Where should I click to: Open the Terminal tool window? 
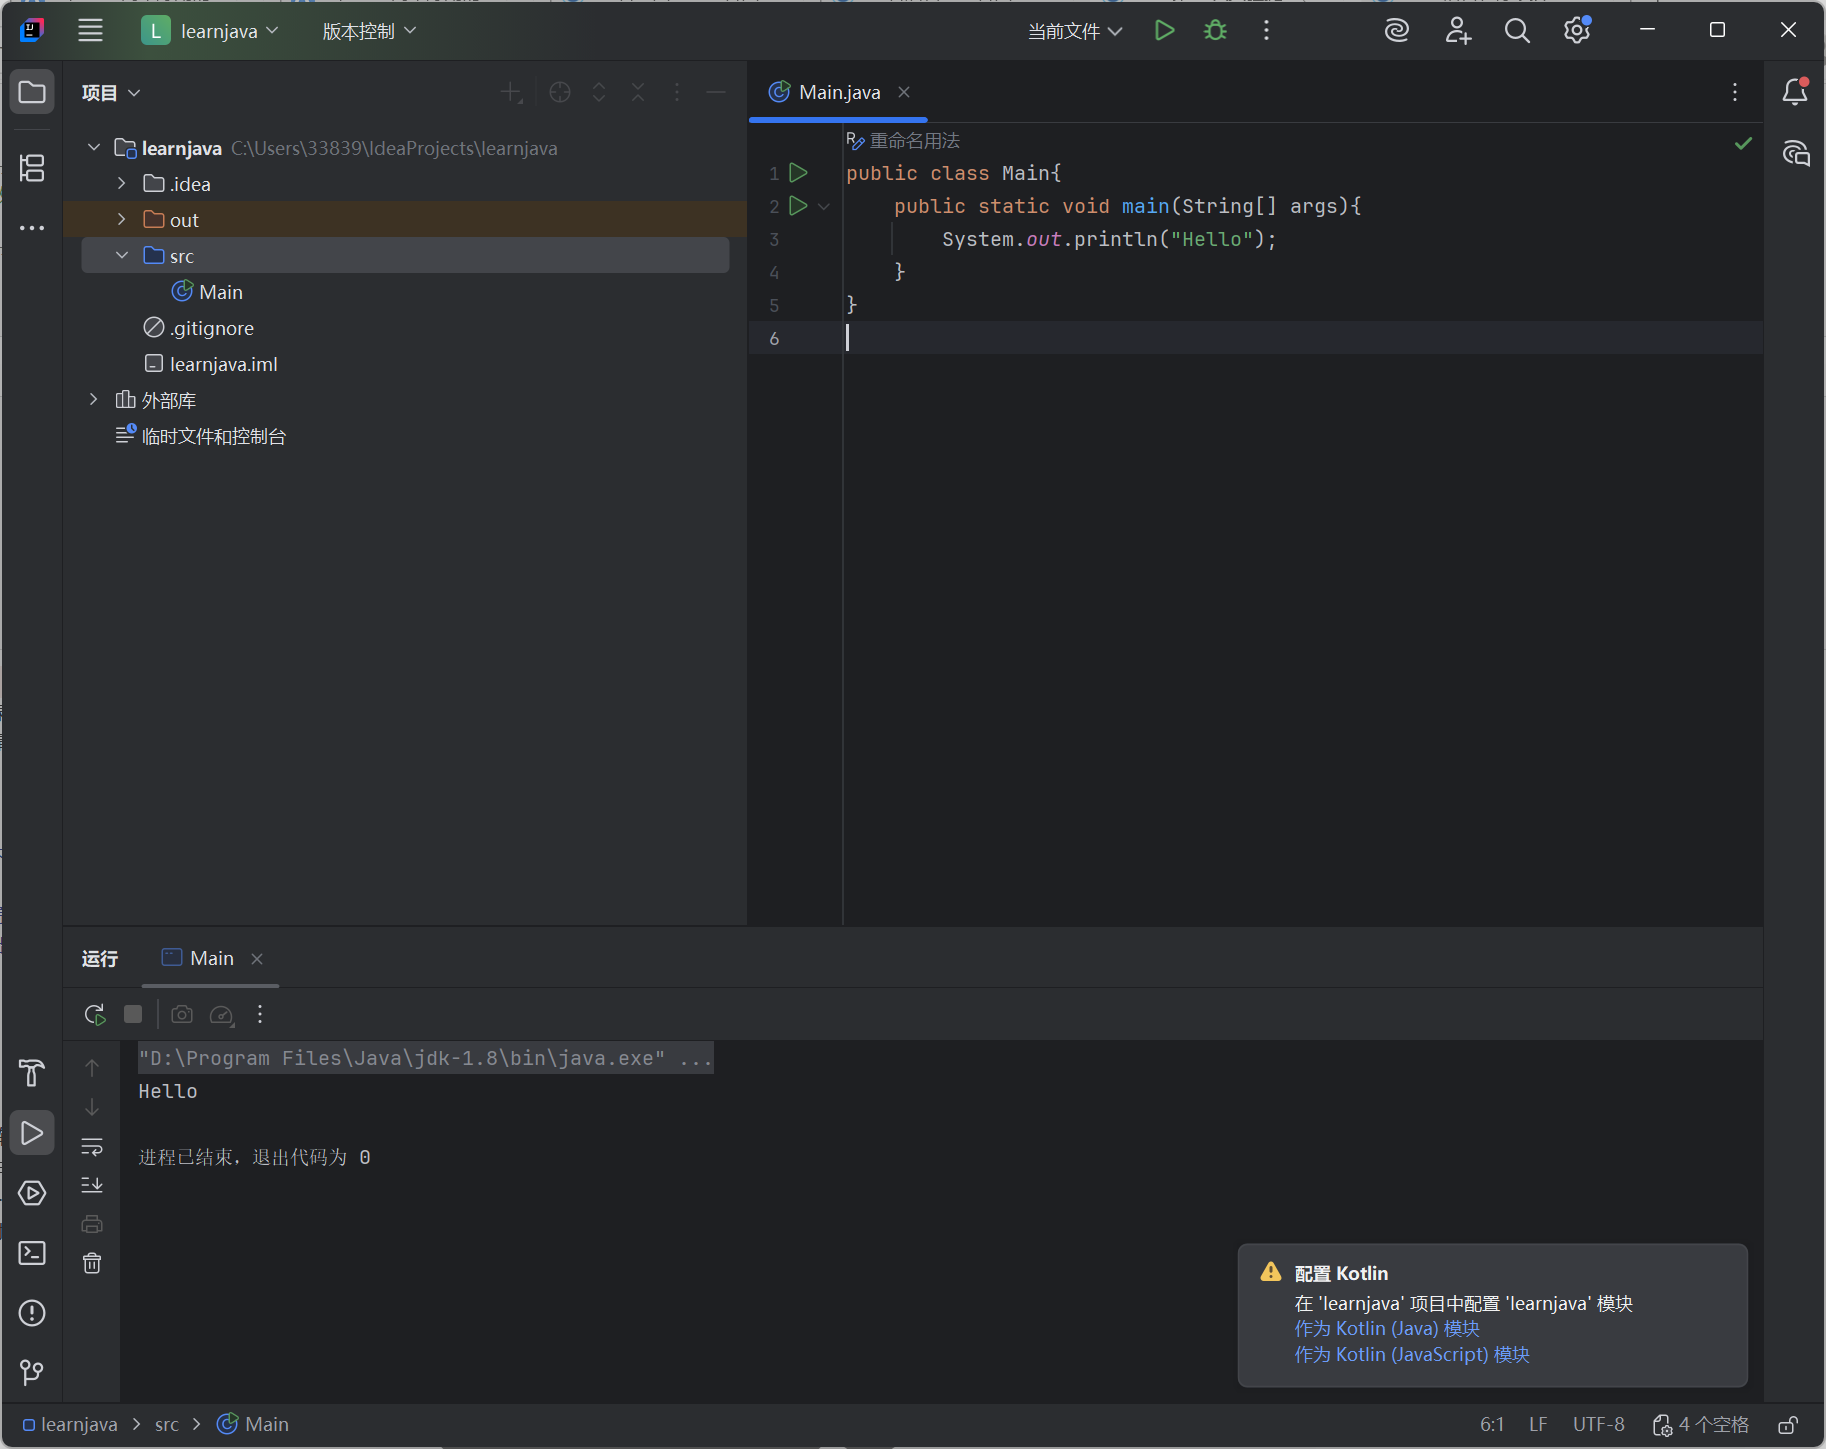click(x=32, y=1253)
